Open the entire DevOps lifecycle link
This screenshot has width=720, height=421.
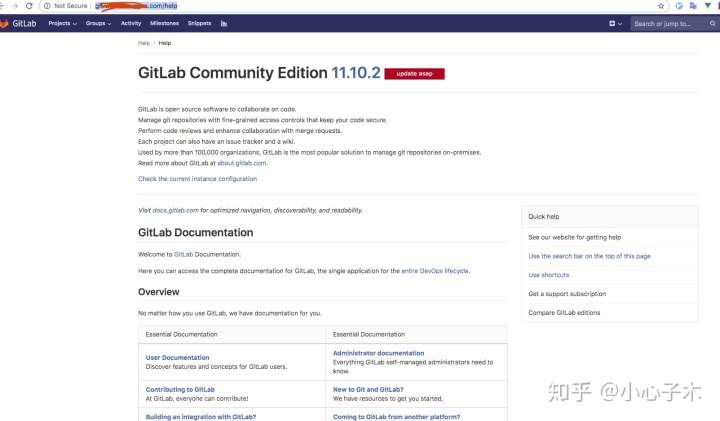[435, 271]
